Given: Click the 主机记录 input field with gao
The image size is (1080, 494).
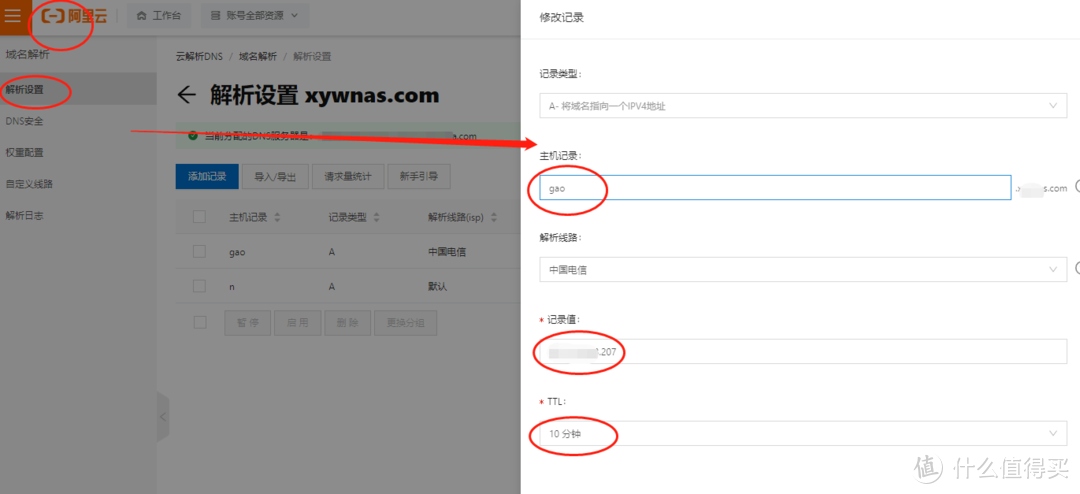Looking at the screenshot, I should coord(775,187).
